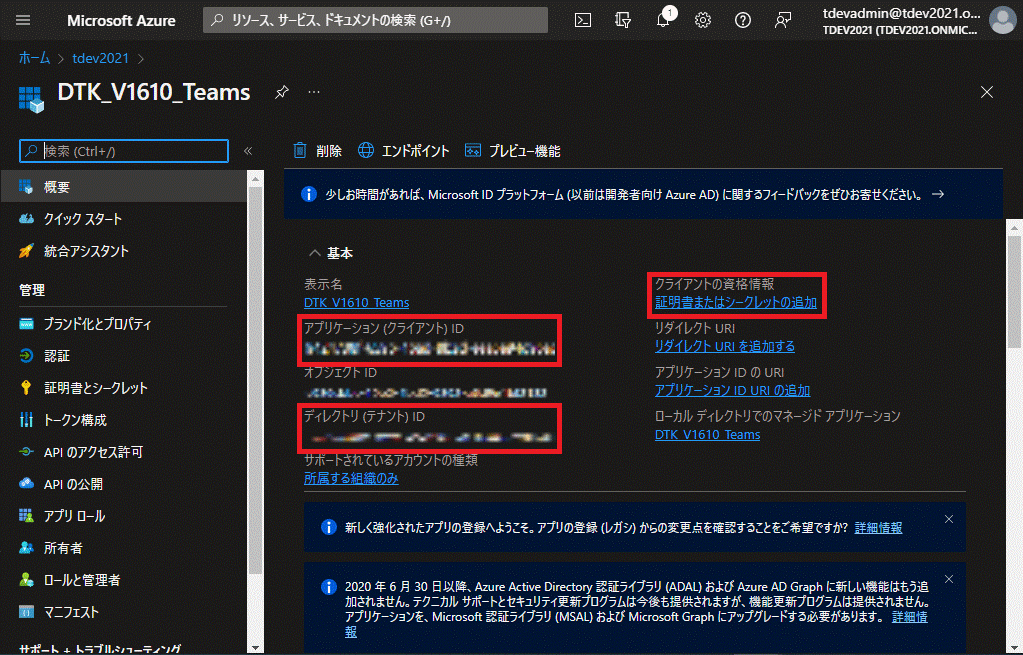Click the blurred アプリケーション (クライアント) ID value
The height and width of the screenshot is (655, 1023).
pyautogui.click(x=429, y=349)
